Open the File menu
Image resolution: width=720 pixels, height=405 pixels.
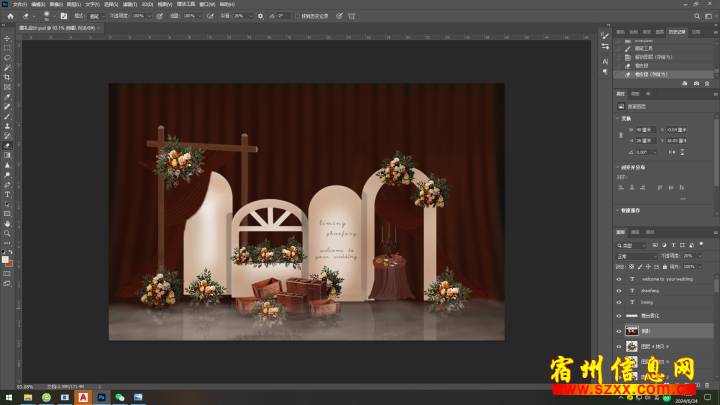click(x=19, y=4)
